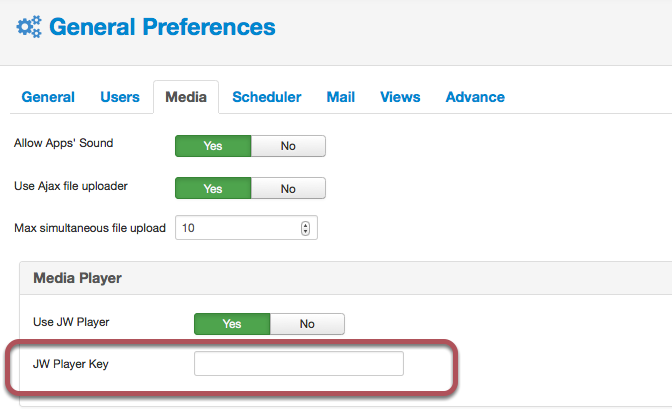Click the Media Player section header
672x411 pixels.
[78, 278]
